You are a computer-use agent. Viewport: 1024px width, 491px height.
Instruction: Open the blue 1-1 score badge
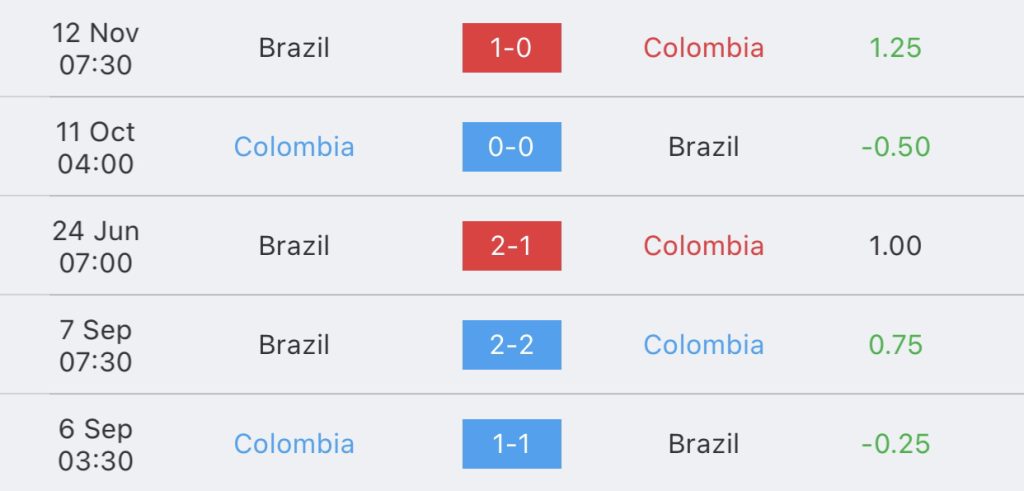pyautogui.click(x=511, y=444)
